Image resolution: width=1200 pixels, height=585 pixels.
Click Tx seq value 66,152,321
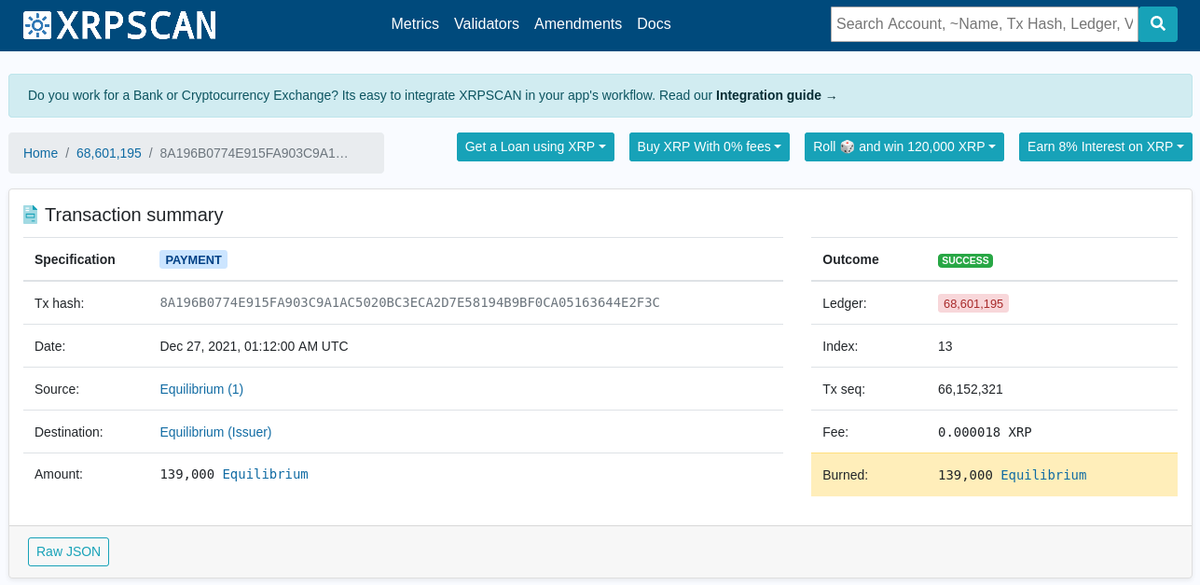pyautogui.click(x=970, y=389)
